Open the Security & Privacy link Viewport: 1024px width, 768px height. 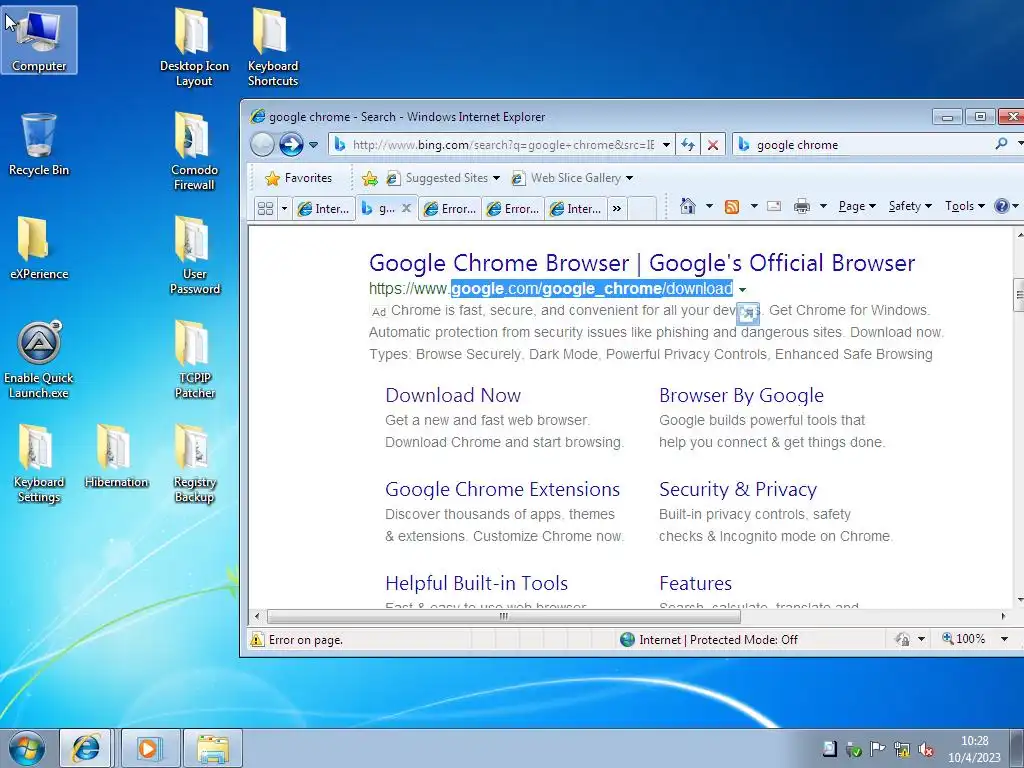738,490
